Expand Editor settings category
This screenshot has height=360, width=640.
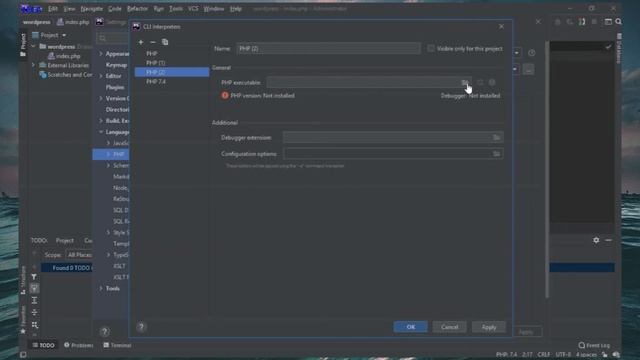pos(101,76)
